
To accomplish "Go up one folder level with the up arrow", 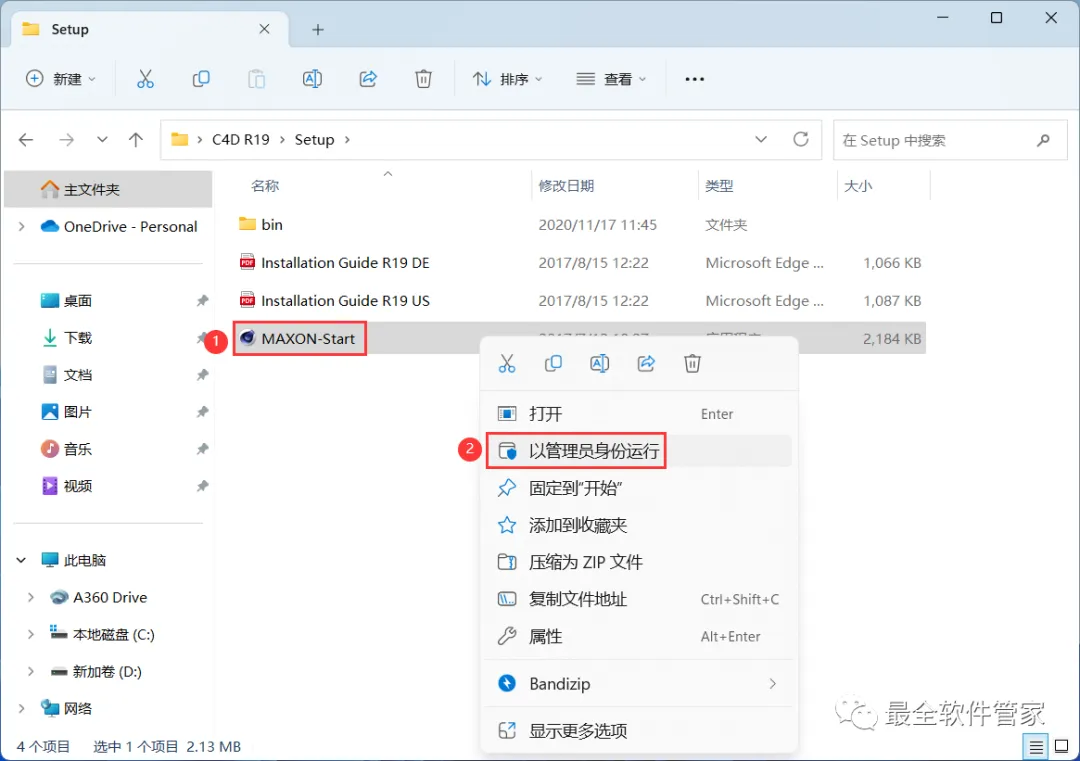I will click(136, 140).
